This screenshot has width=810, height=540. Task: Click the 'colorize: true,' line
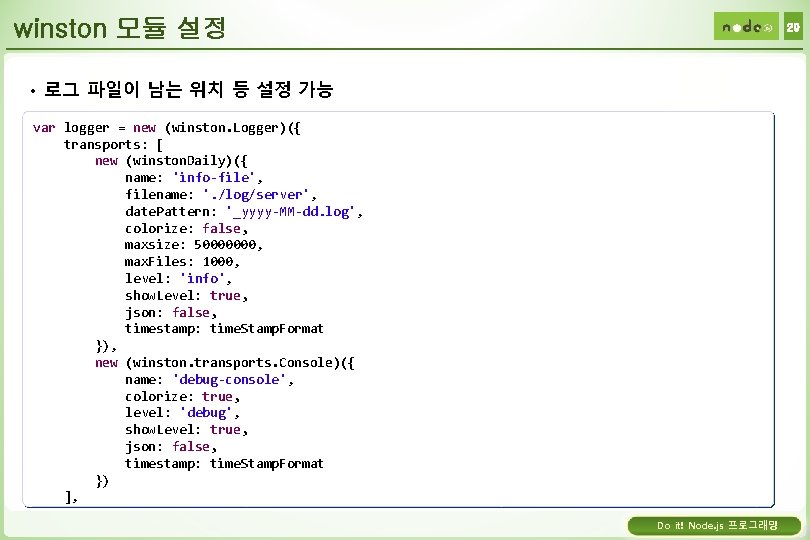182,396
